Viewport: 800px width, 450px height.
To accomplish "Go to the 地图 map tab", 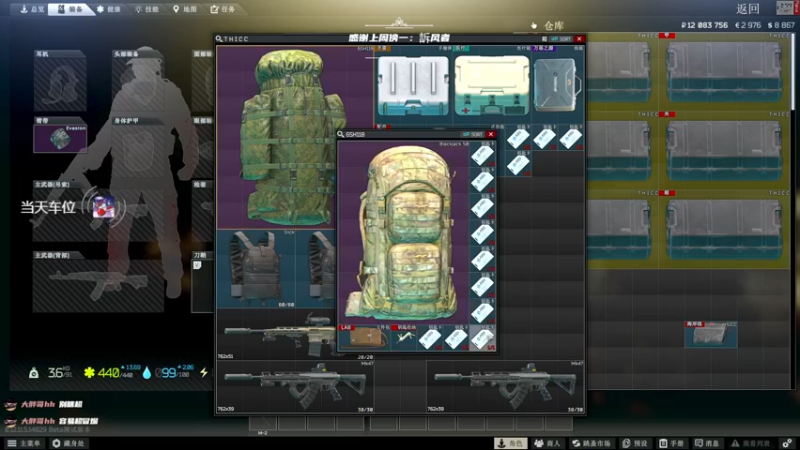I will (x=185, y=9).
